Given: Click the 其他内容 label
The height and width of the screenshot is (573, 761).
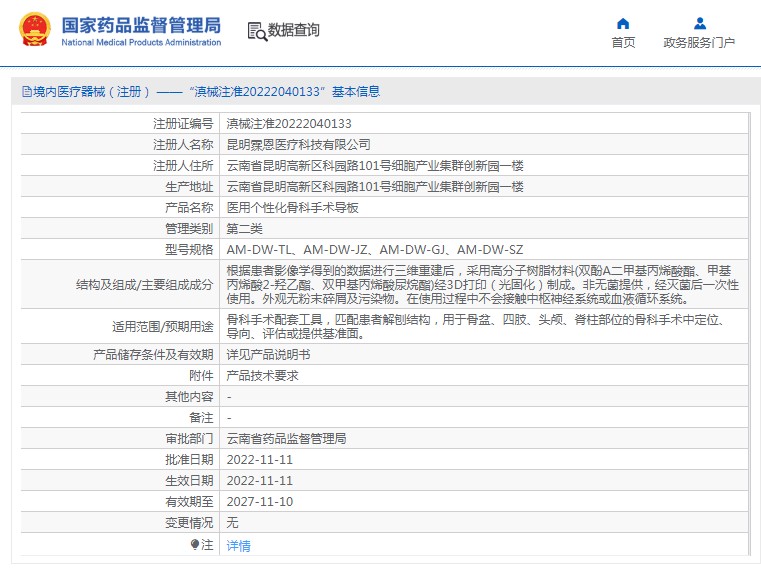Looking at the screenshot, I should point(189,397).
